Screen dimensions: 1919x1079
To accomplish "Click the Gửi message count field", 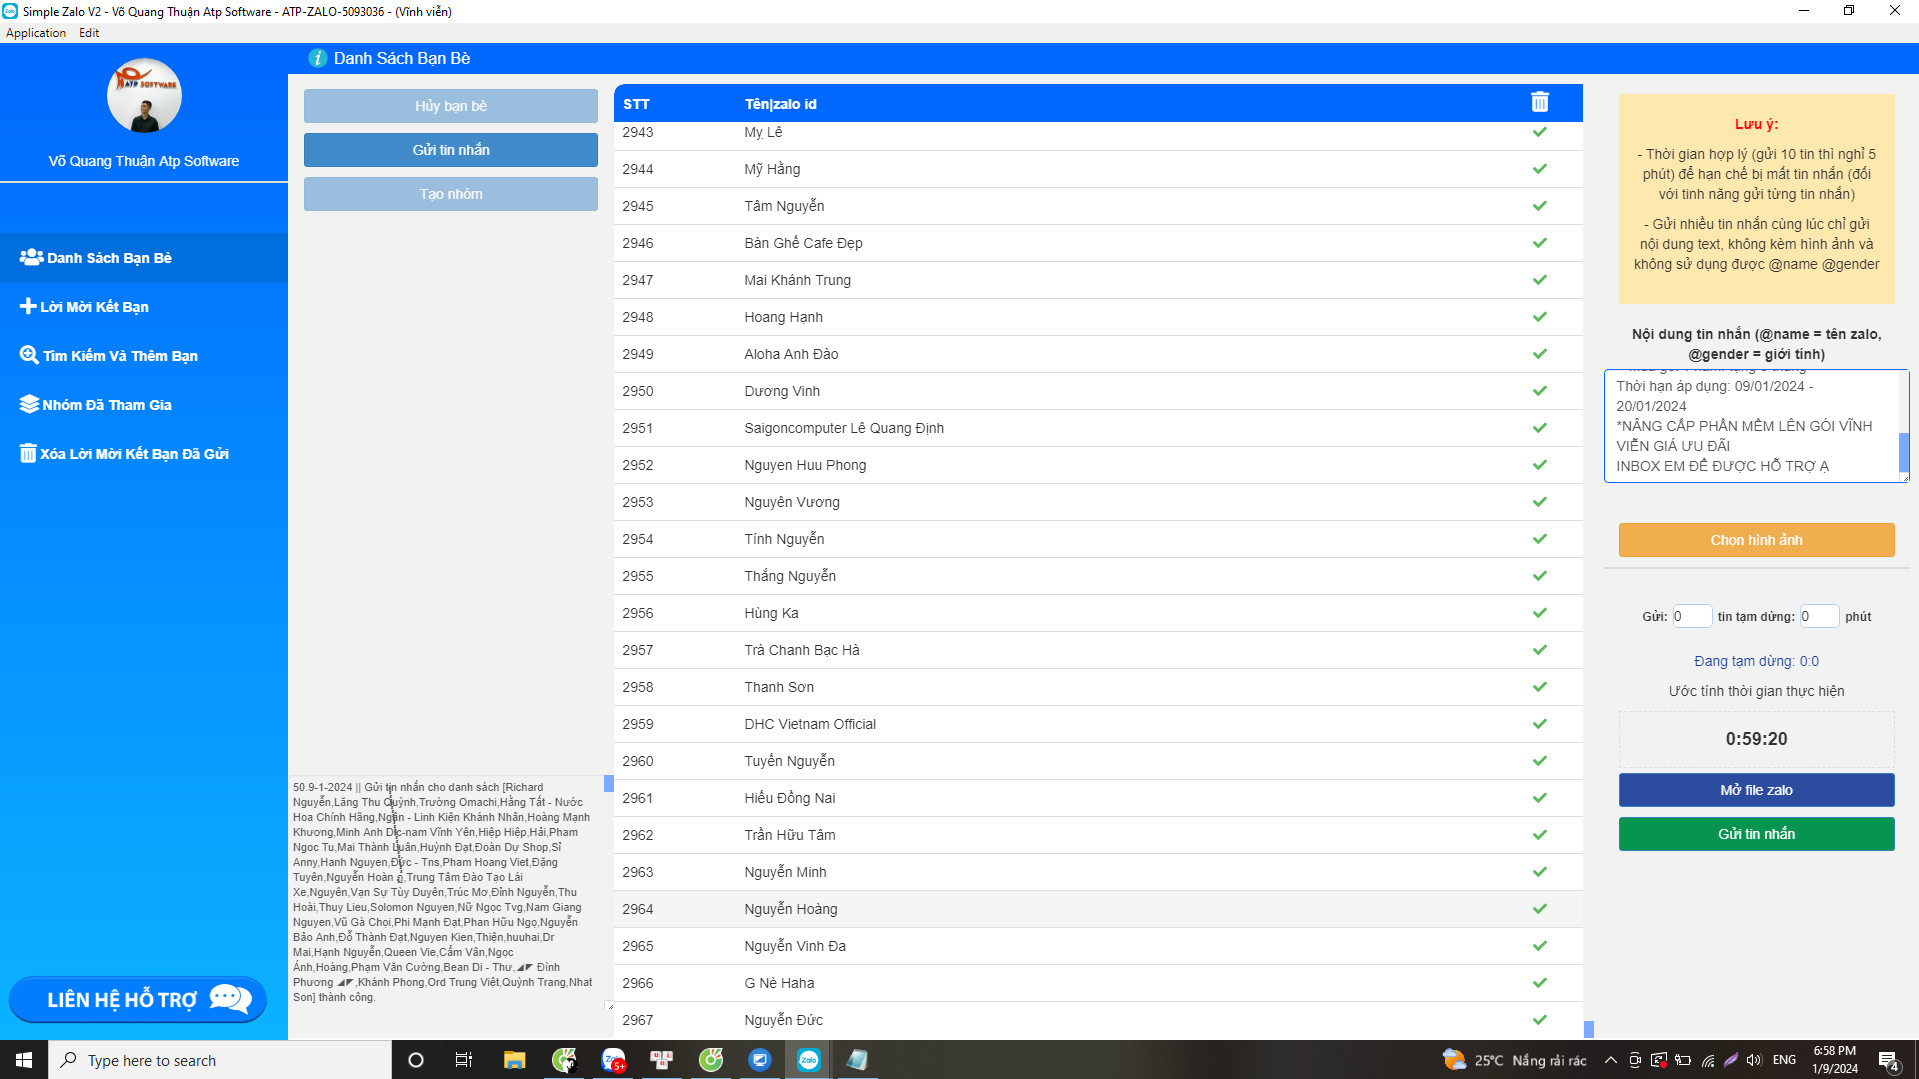I will [1691, 616].
